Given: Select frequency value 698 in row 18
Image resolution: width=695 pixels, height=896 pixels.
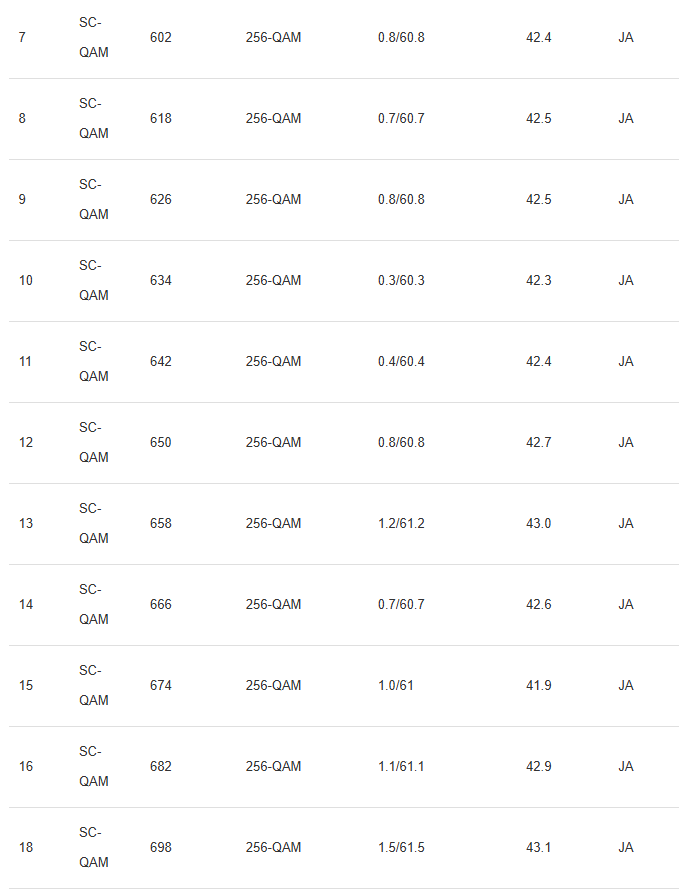Looking at the screenshot, I should coord(160,848).
